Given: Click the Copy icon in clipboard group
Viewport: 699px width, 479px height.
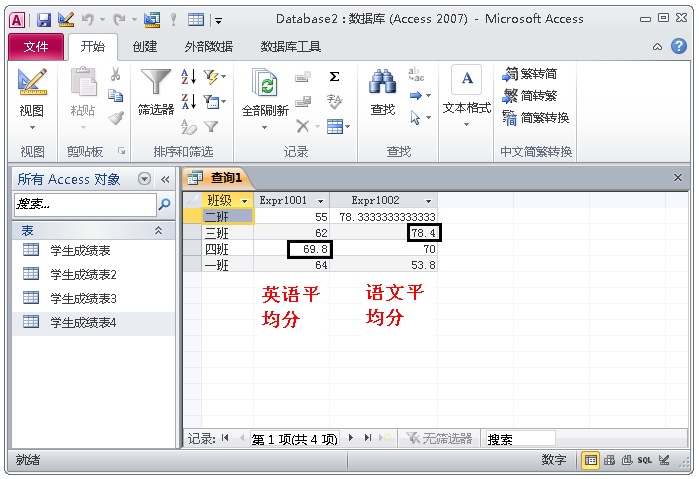Looking at the screenshot, I should 115,95.
